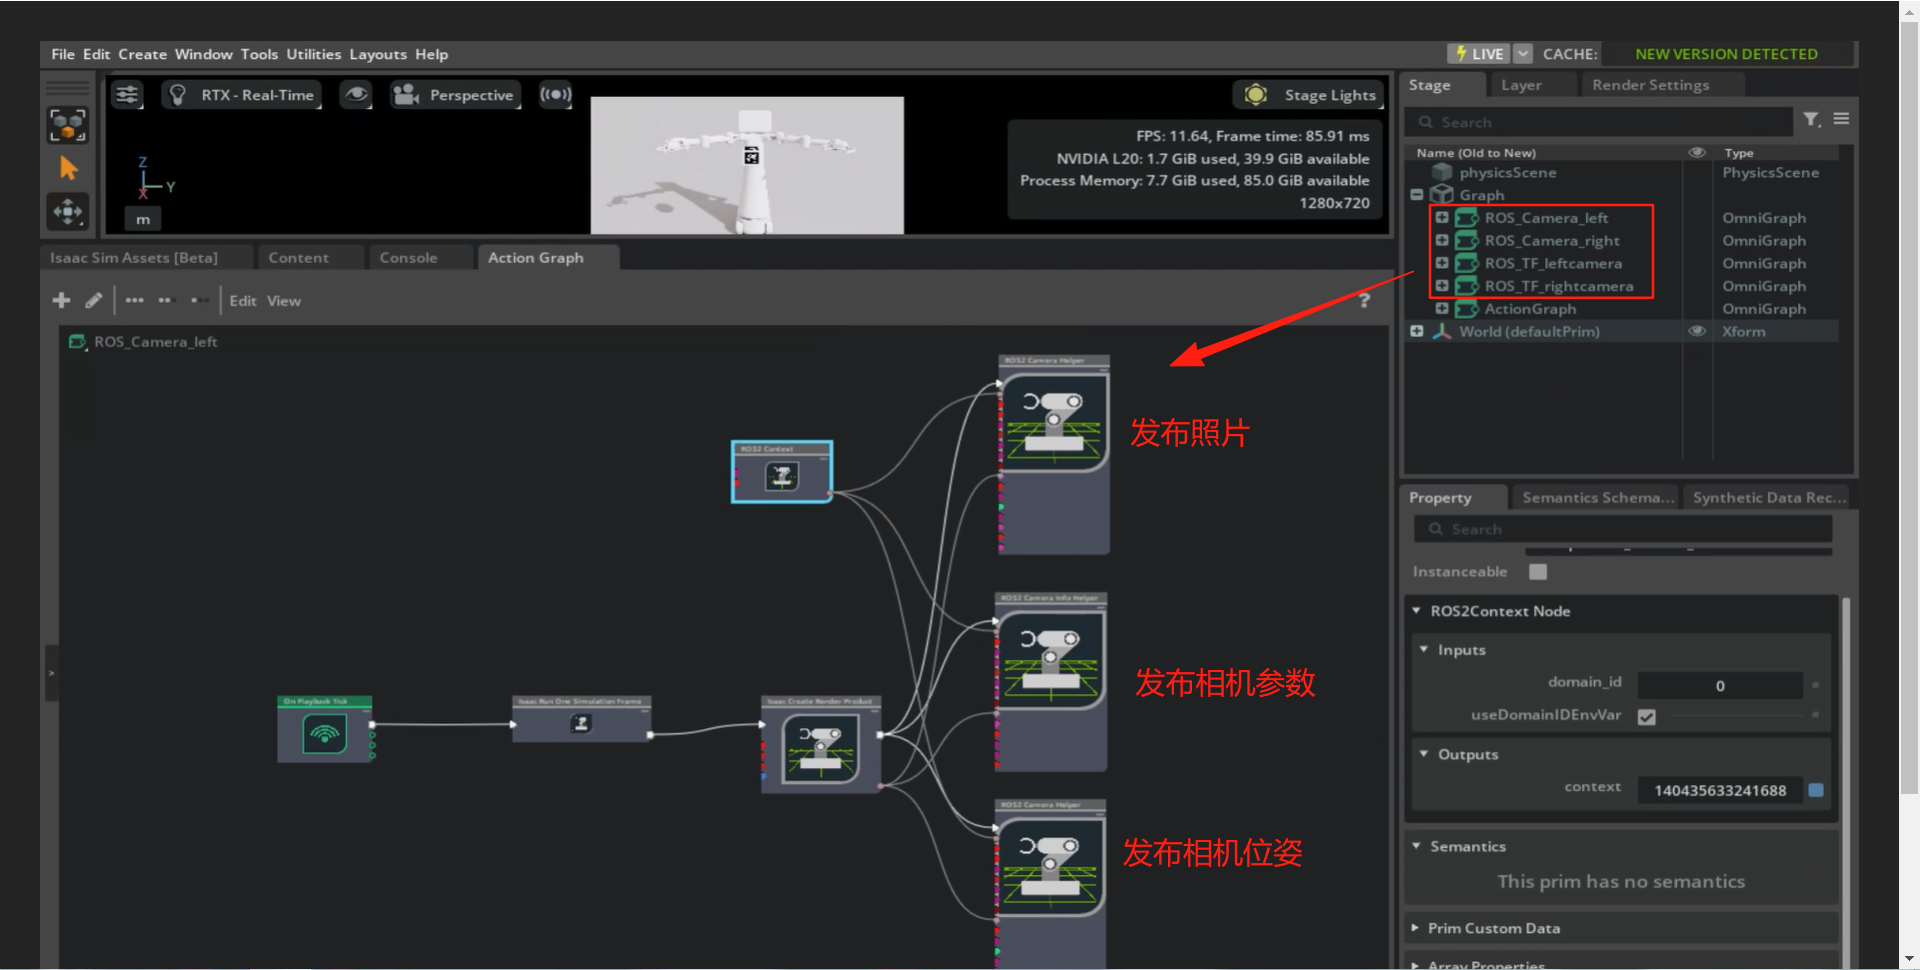Uncheck the useDomainIDEnvVar checkbox
This screenshot has height=970, width=1920.
1647,716
